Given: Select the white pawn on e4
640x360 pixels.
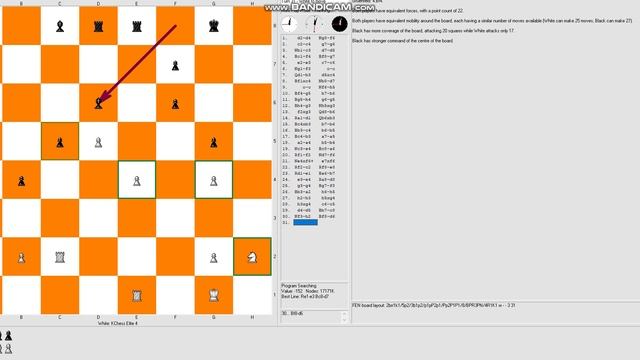Looking at the screenshot, I should click(137, 181).
